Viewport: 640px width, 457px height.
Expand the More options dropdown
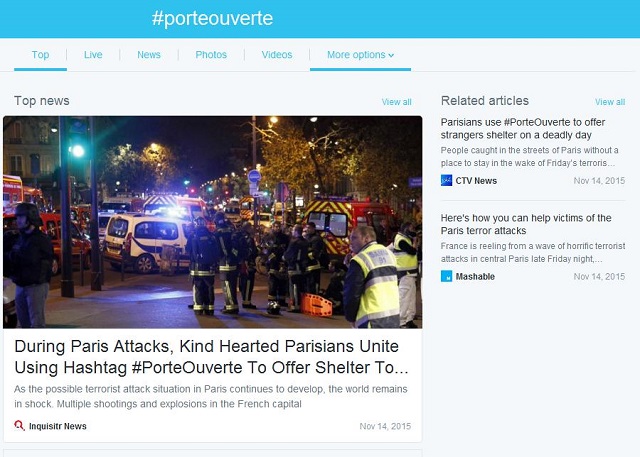pyautogui.click(x=360, y=55)
